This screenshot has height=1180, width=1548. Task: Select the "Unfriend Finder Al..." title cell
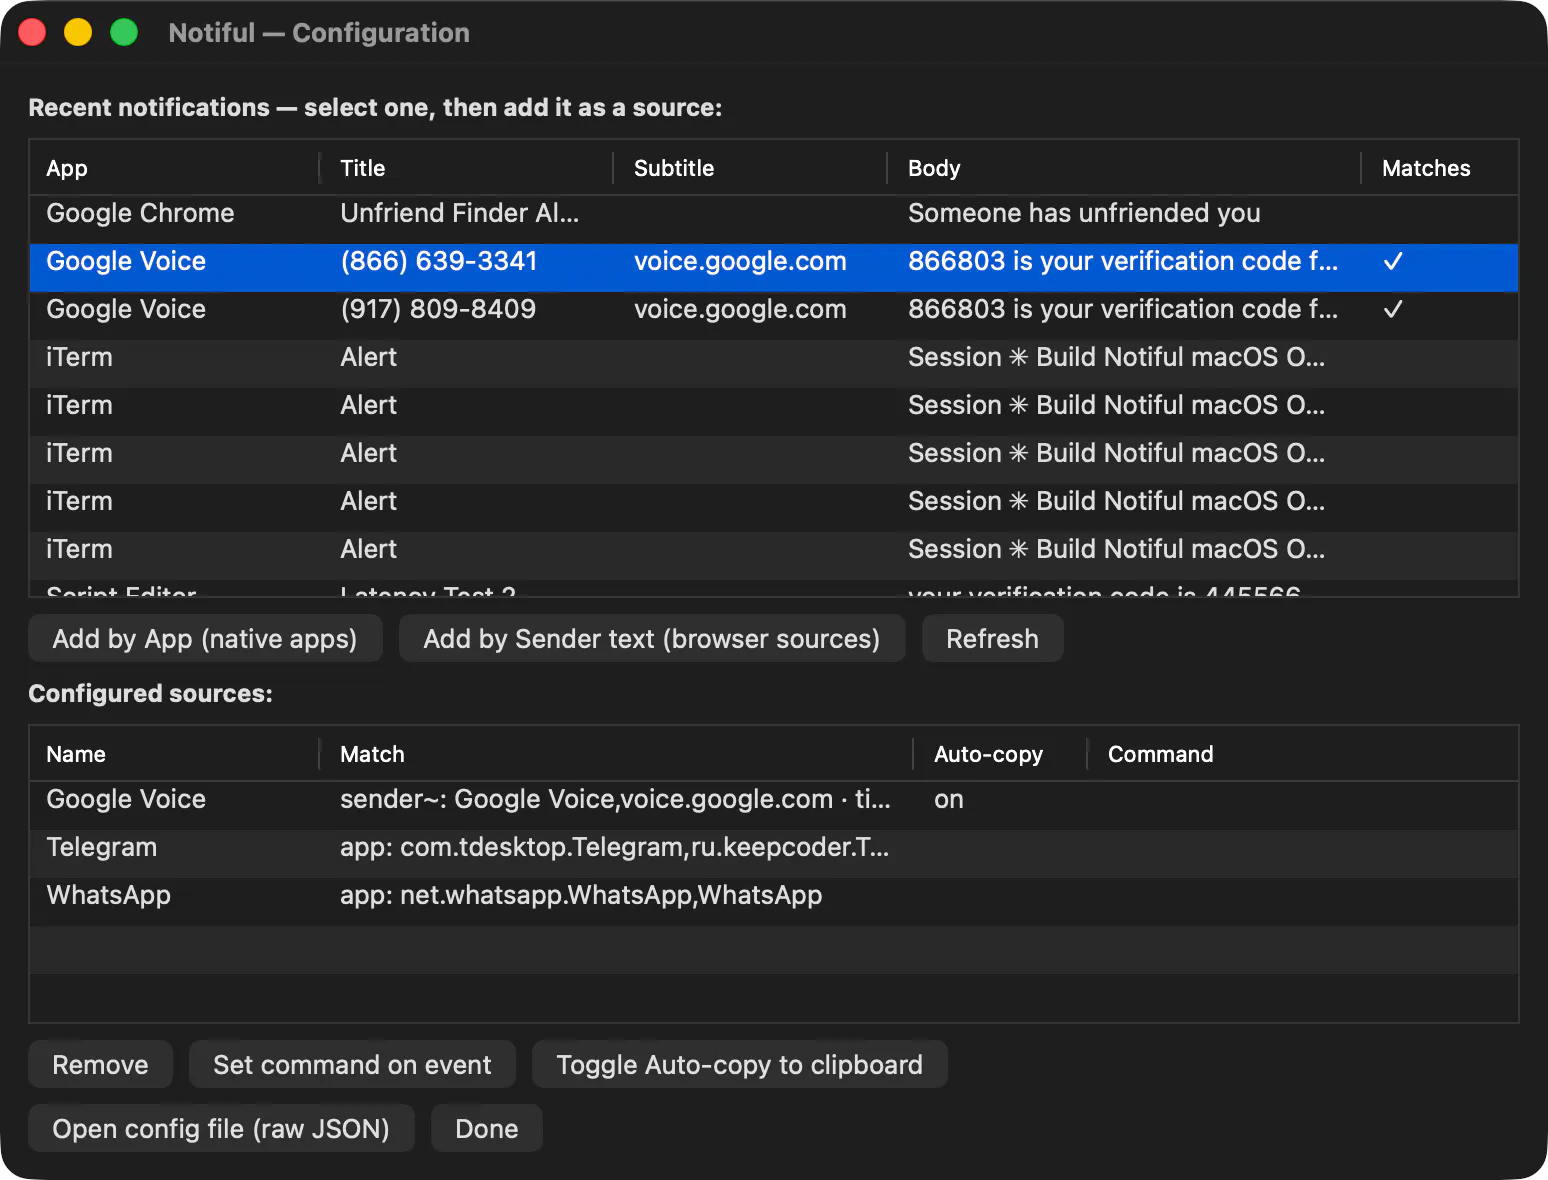click(460, 213)
